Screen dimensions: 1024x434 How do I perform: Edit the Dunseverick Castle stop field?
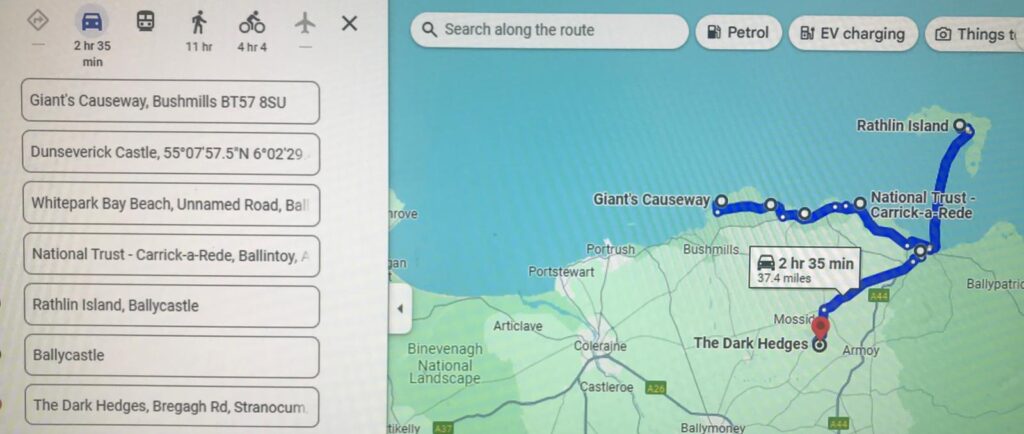point(171,153)
